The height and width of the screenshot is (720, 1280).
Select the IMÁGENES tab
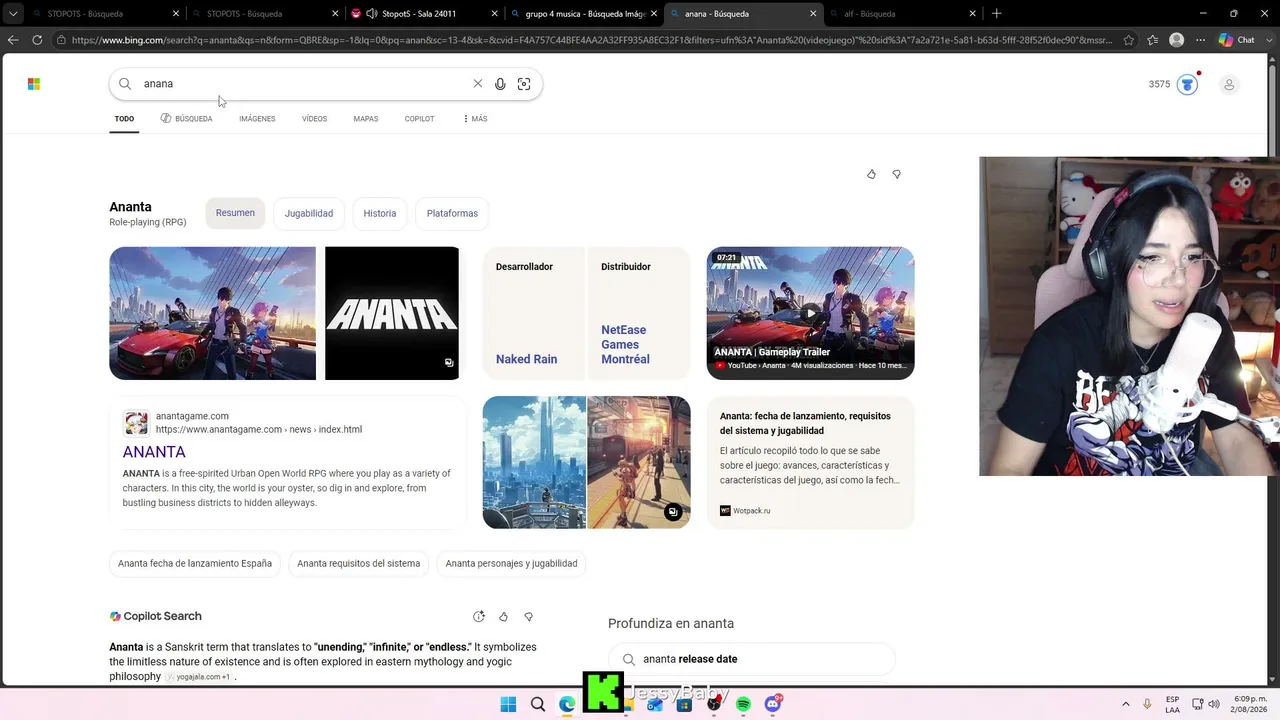point(257,119)
